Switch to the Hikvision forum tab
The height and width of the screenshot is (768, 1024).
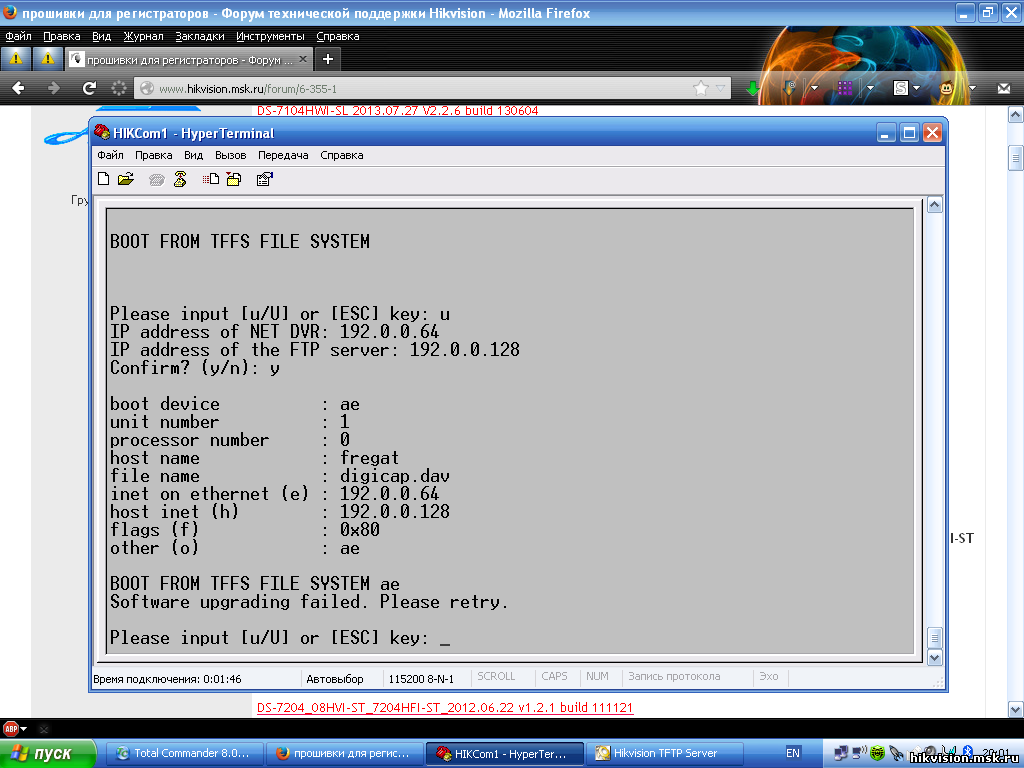point(189,59)
